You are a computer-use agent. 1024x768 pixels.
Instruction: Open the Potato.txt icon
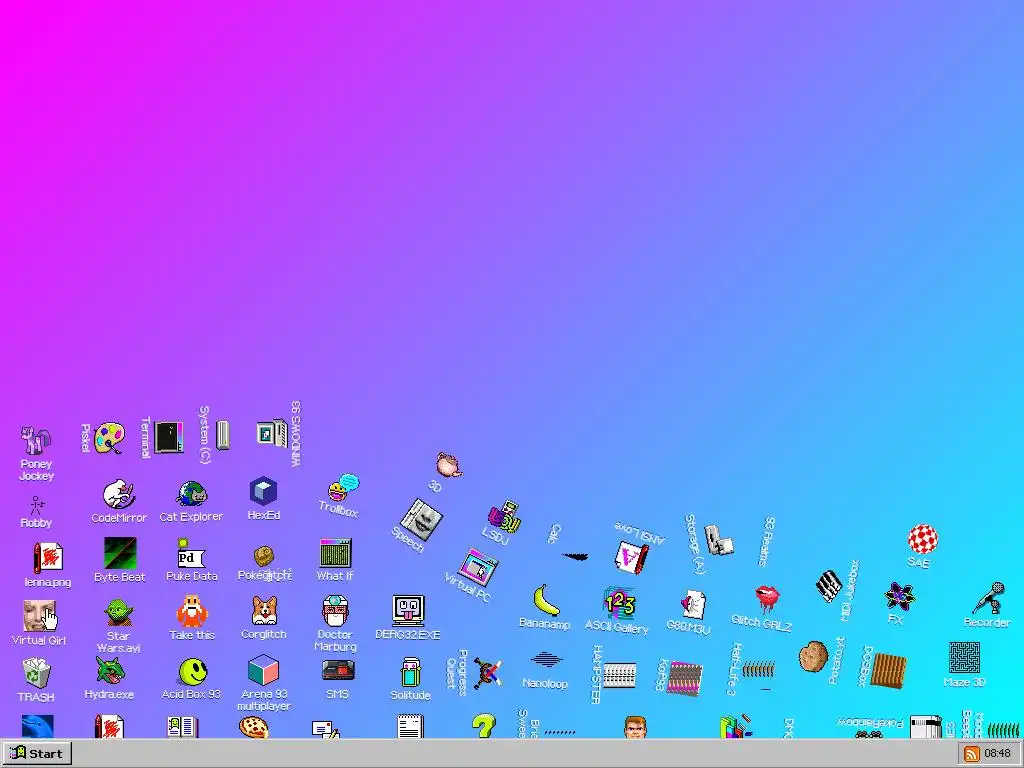(813, 656)
